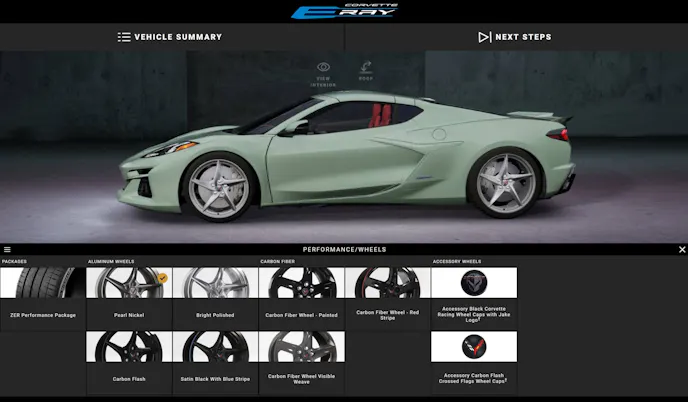This screenshot has height=402, width=688.
Task: Go to Next Steps tab
Action: point(515,37)
